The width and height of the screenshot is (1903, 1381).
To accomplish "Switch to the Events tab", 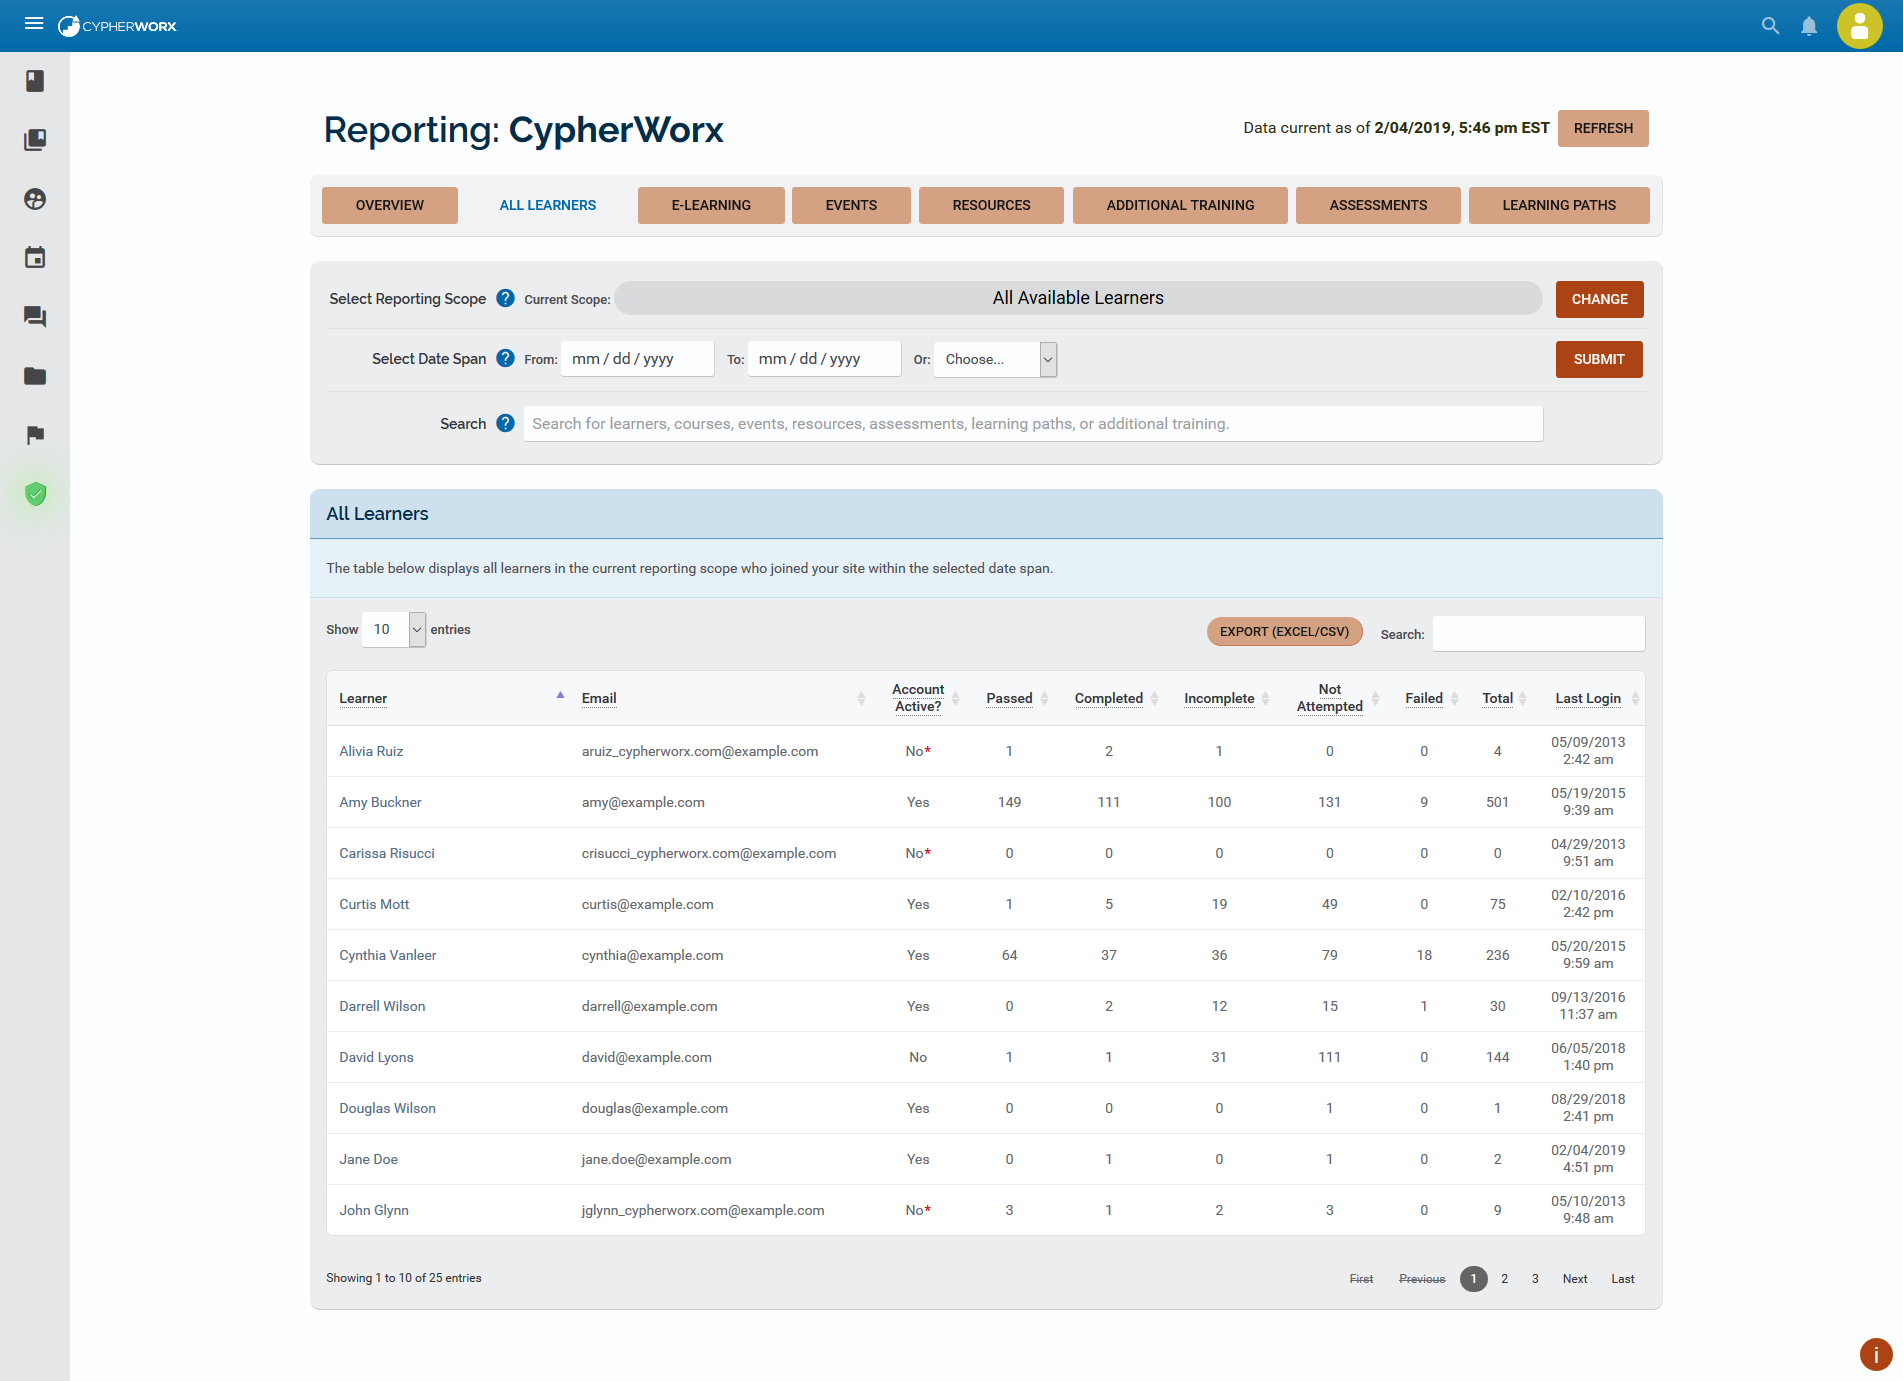I will pos(851,205).
